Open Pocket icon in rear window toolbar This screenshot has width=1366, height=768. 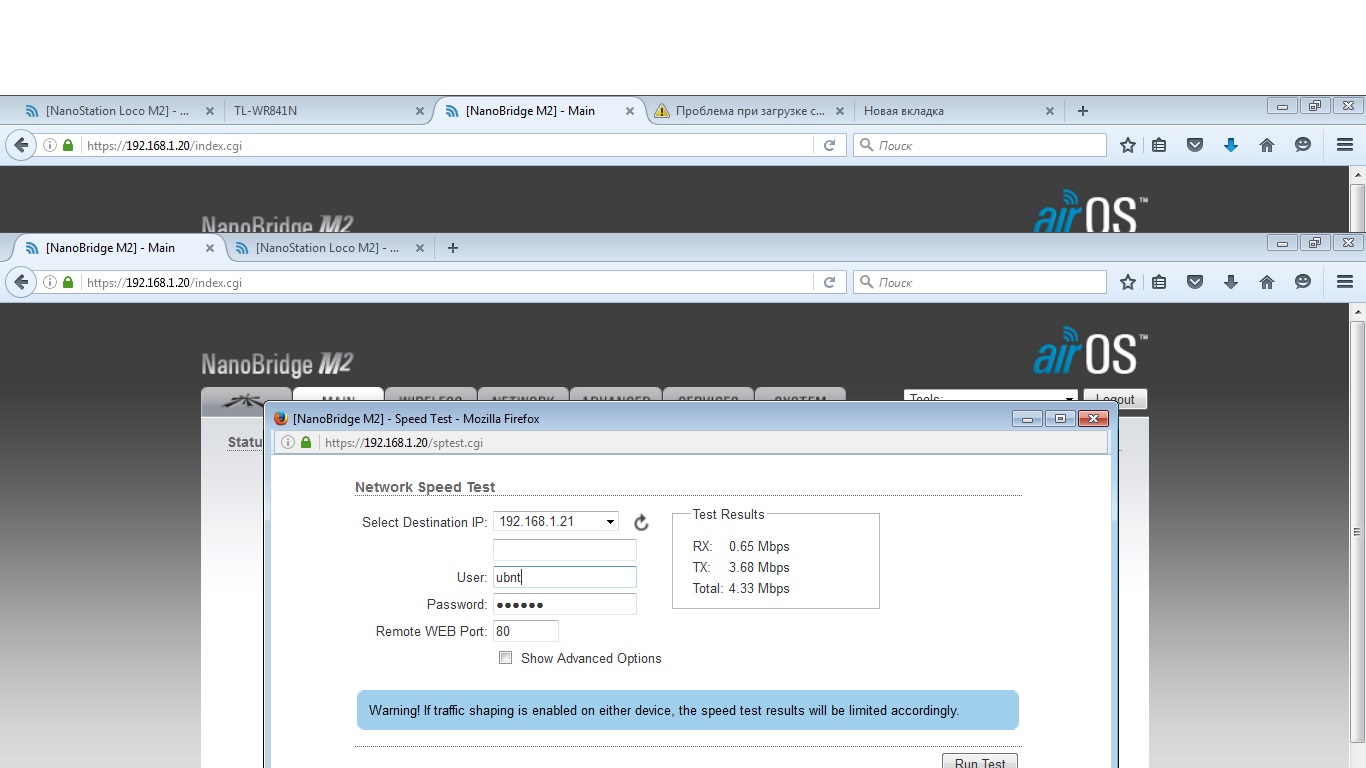pos(1195,145)
